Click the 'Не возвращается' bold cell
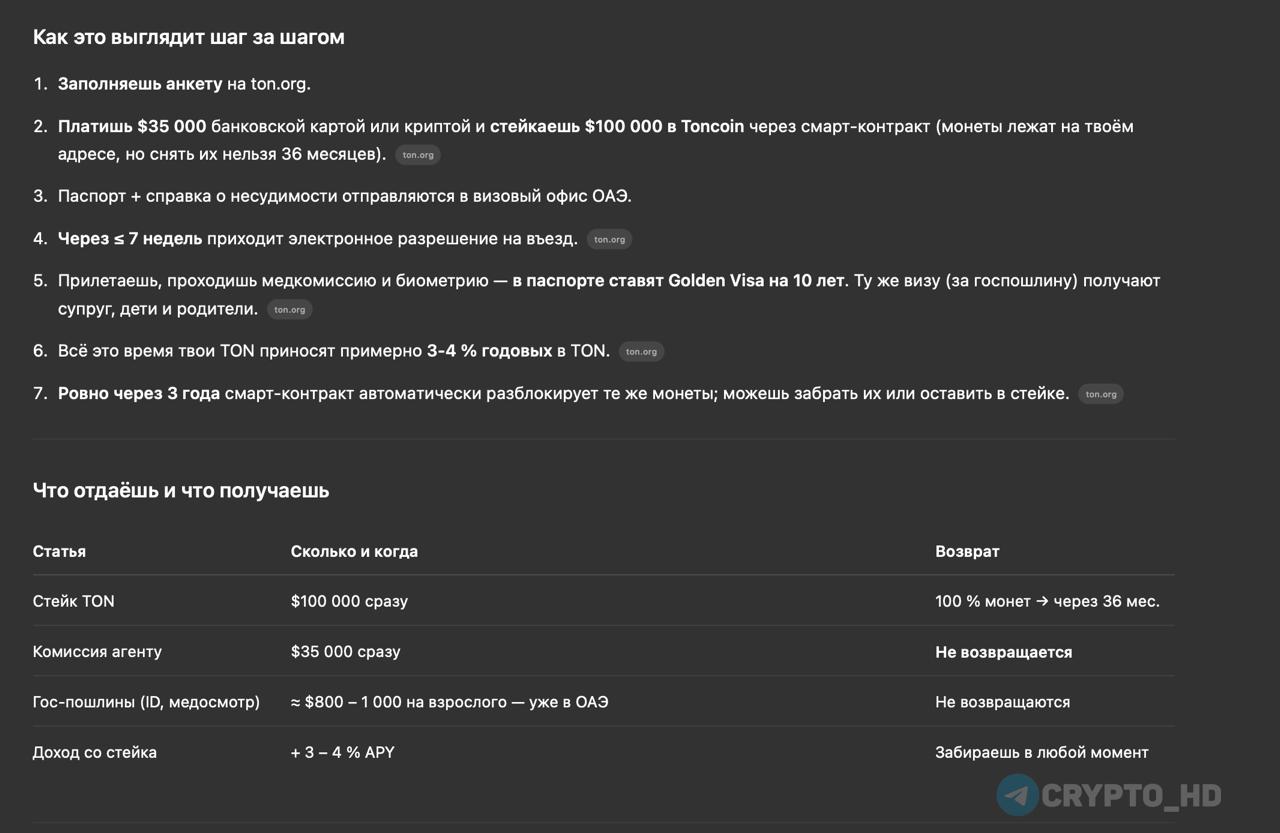 coord(1003,652)
